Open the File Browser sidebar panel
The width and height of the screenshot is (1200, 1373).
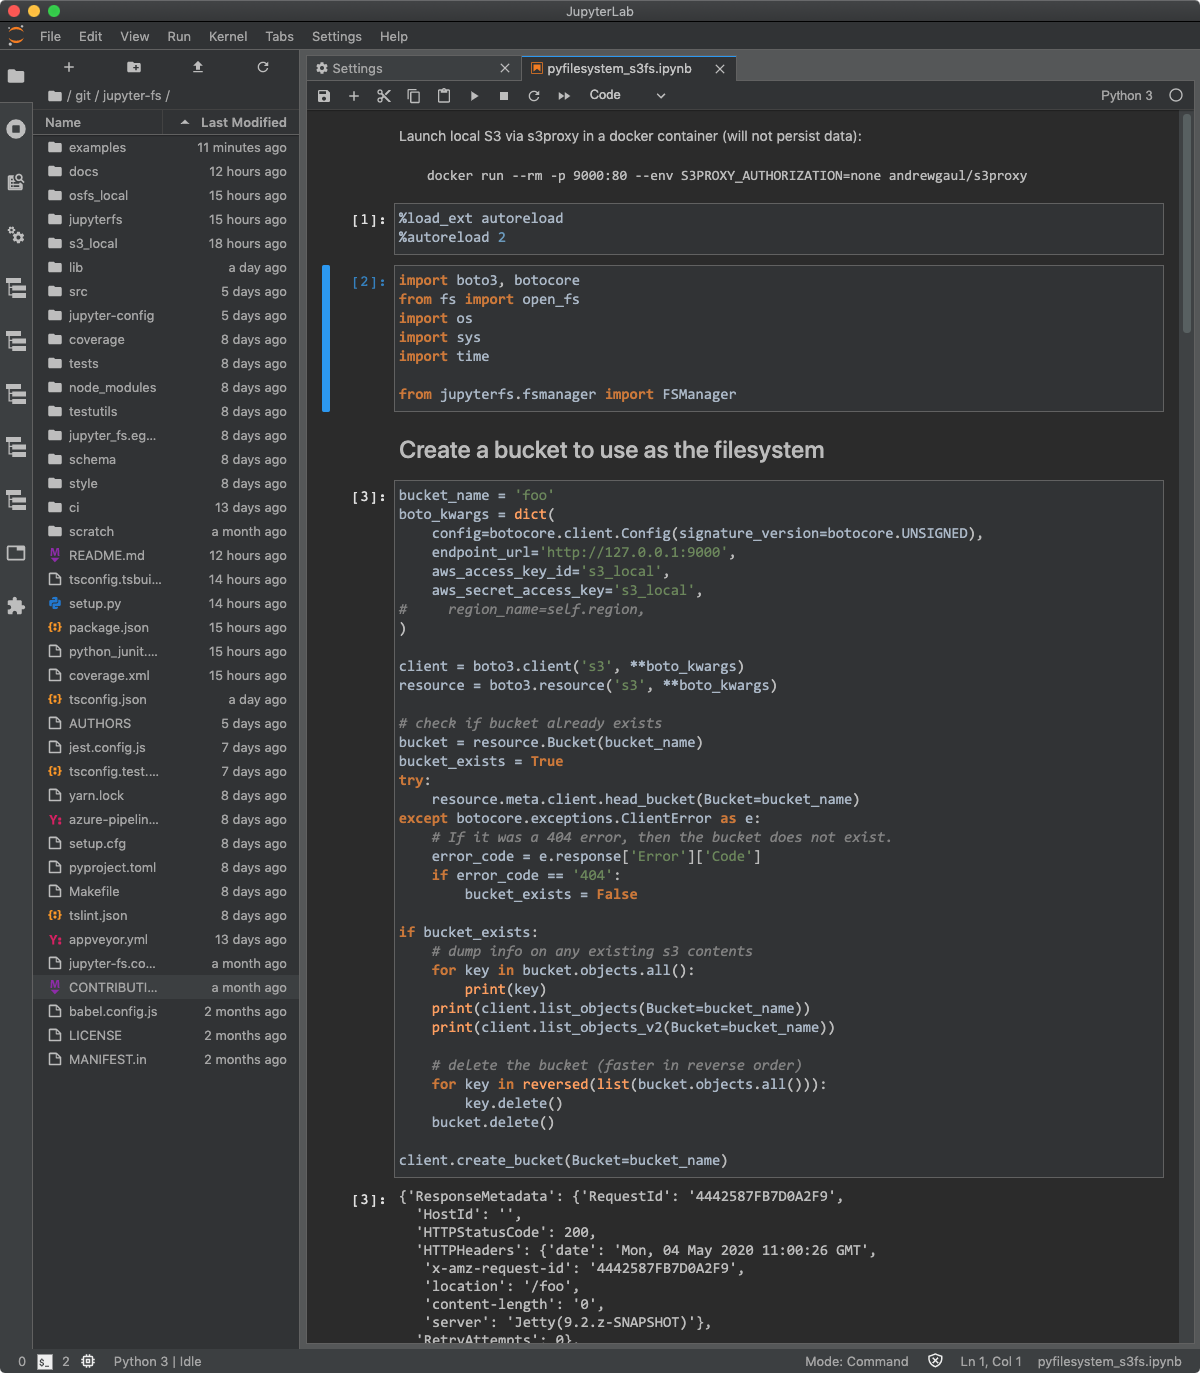coord(16,76)
